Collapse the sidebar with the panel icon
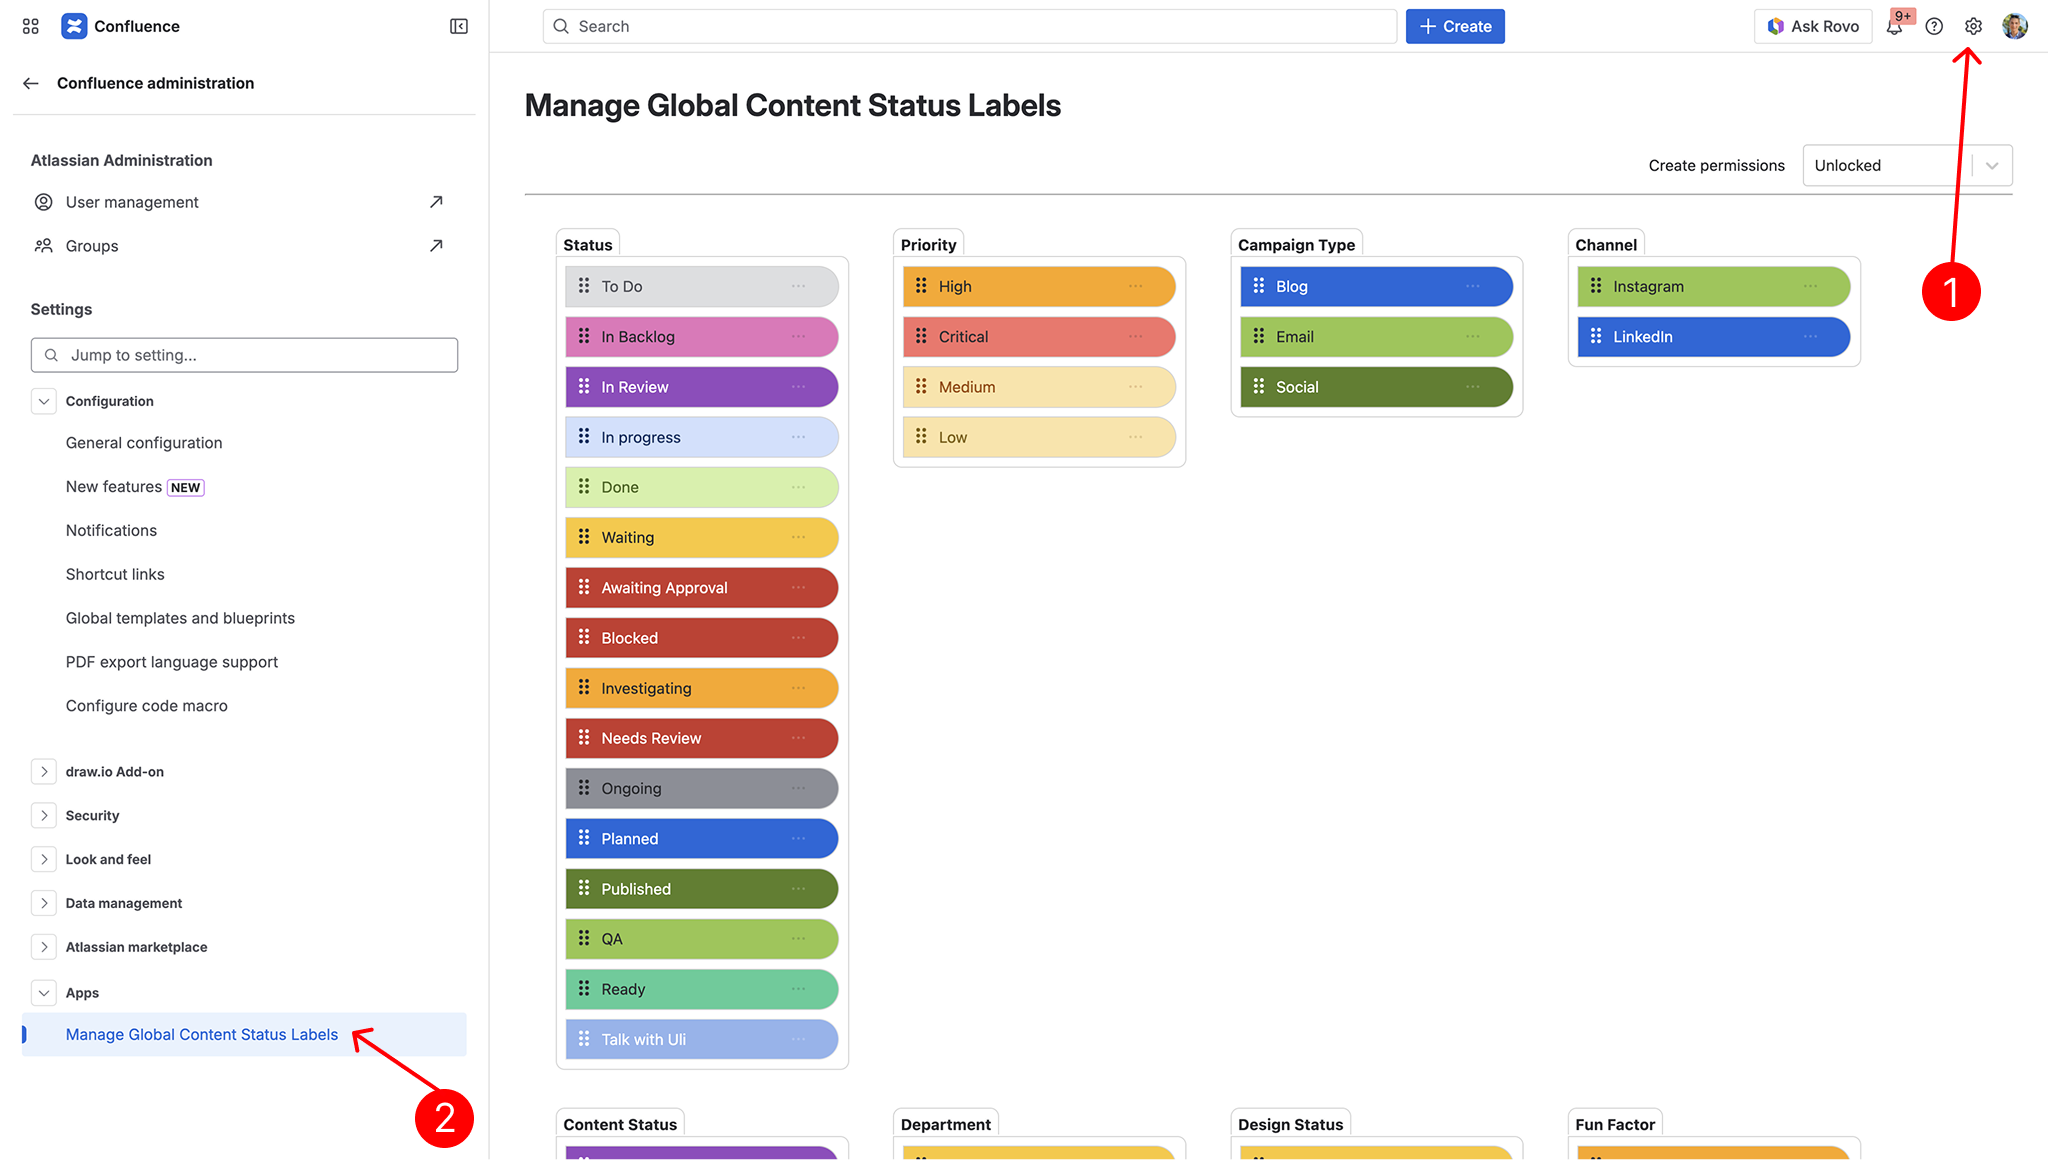Image resolution: width=2048 pixels, height=1160 pixels. (459, 26)
